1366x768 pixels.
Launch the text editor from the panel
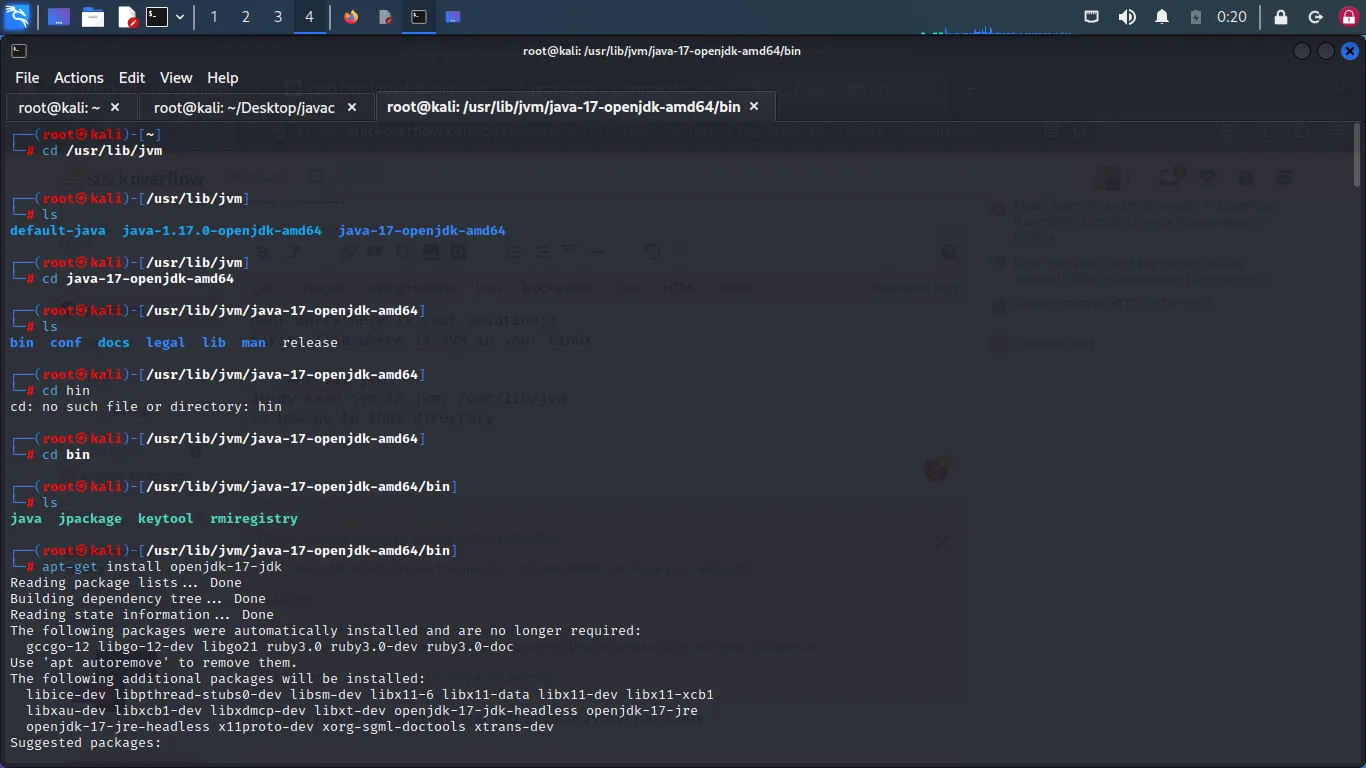tap(127, 17)
